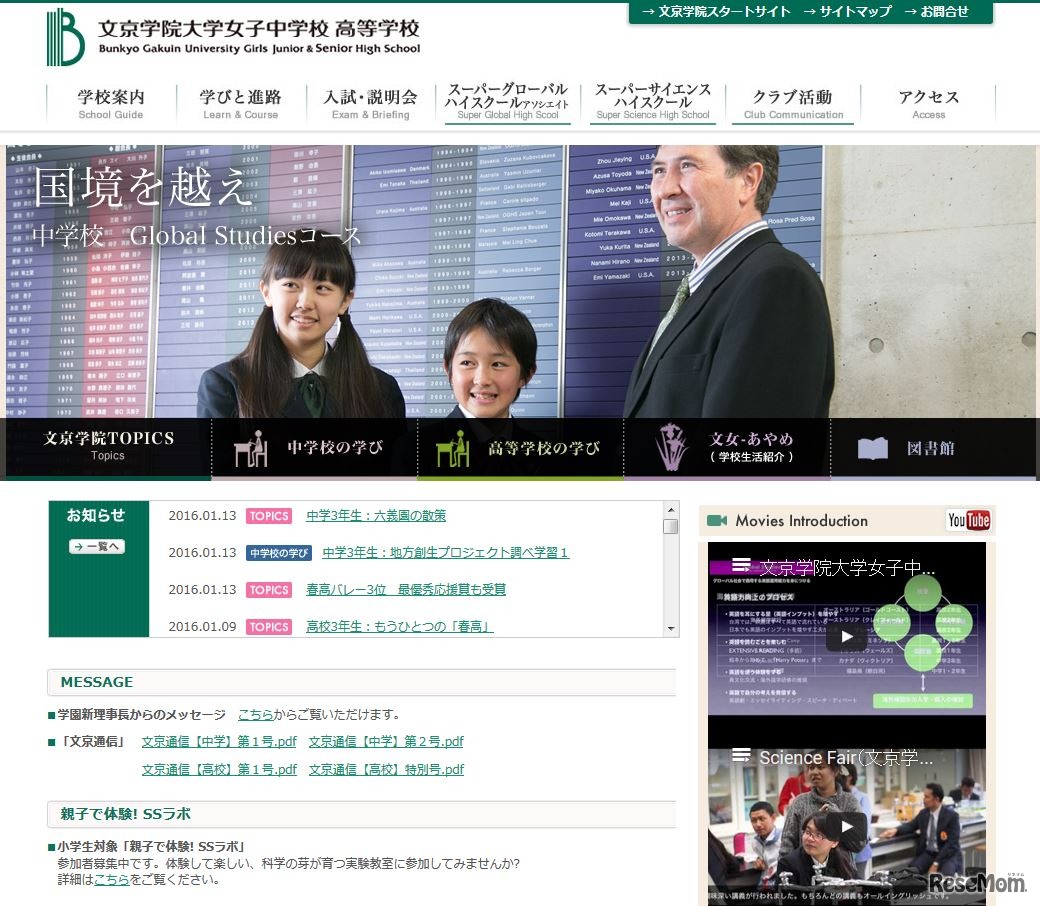The height and width of the screenshot is (906, 1040).
Task: Click the Movies Introduction camera icon
Action: tap(717, 520)
